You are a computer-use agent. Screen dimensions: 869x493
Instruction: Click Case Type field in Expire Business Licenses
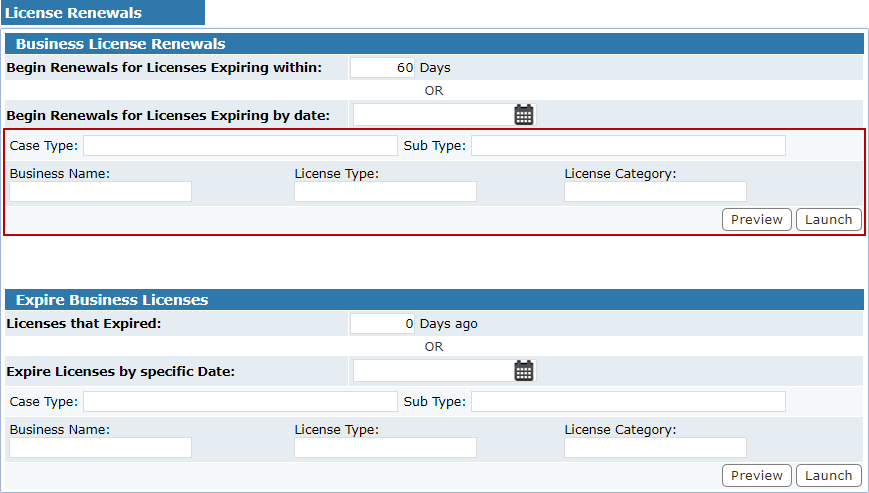[x=241, y=402]
